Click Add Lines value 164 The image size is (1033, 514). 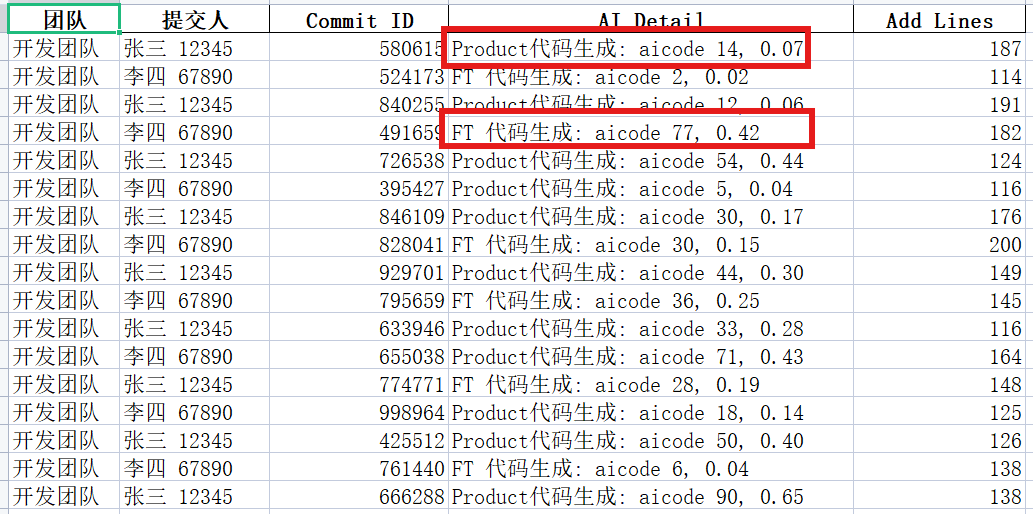(1005, 357)
